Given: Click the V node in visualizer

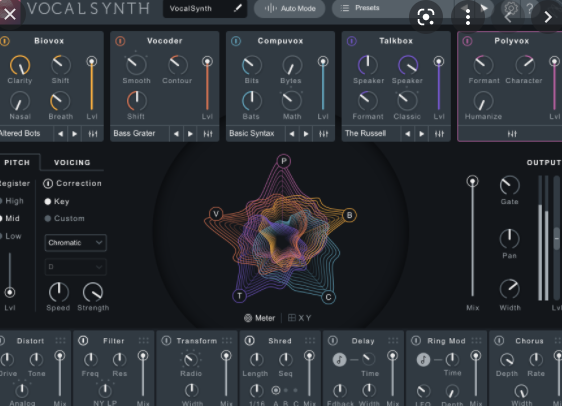Looking at the screenshot, I should coord(216,214).
